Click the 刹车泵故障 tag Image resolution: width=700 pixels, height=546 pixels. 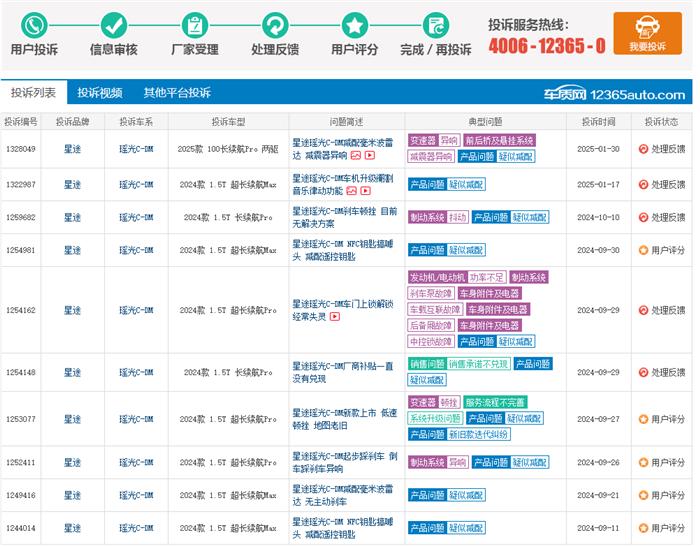pos(431,294)
